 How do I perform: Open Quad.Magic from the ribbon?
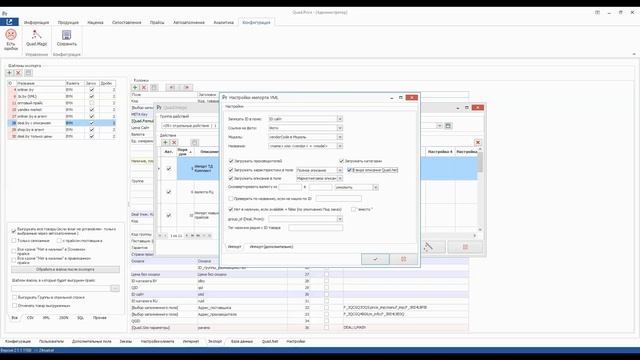pyautogui.click(x=36, y=38)
